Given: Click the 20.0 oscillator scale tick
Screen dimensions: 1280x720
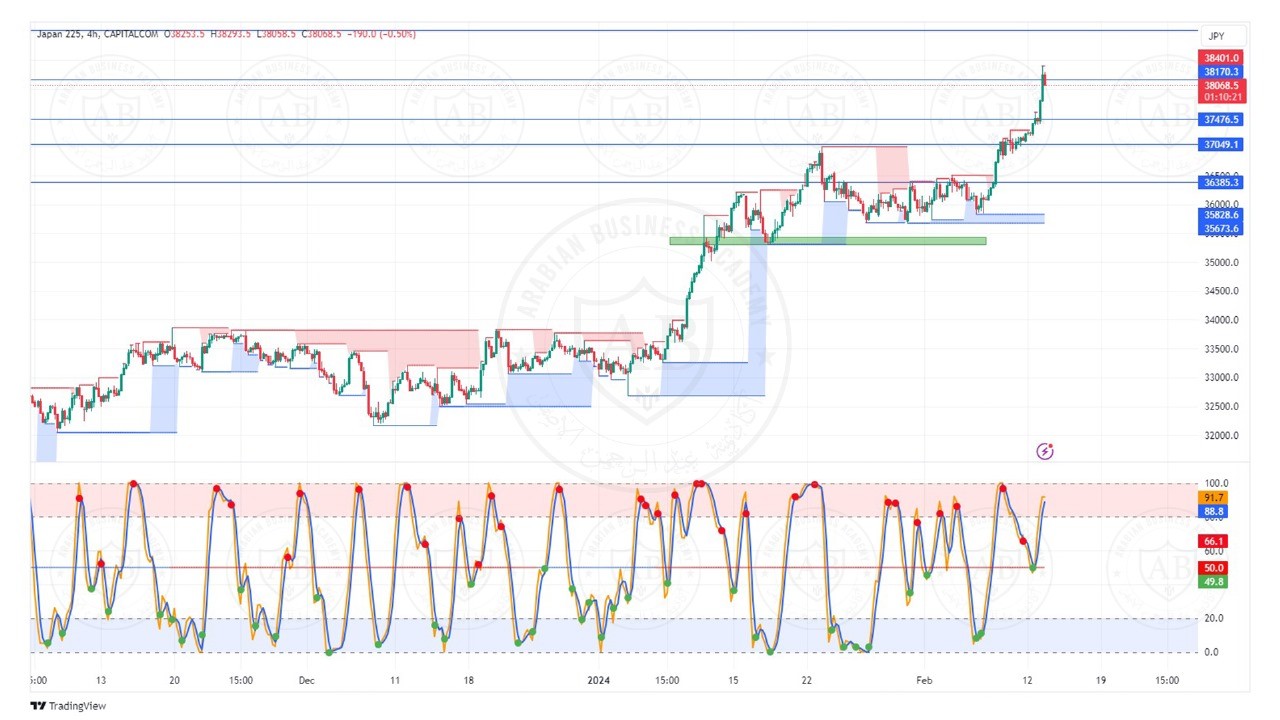Looking at the screenshot, I should tap(1213, 618).
